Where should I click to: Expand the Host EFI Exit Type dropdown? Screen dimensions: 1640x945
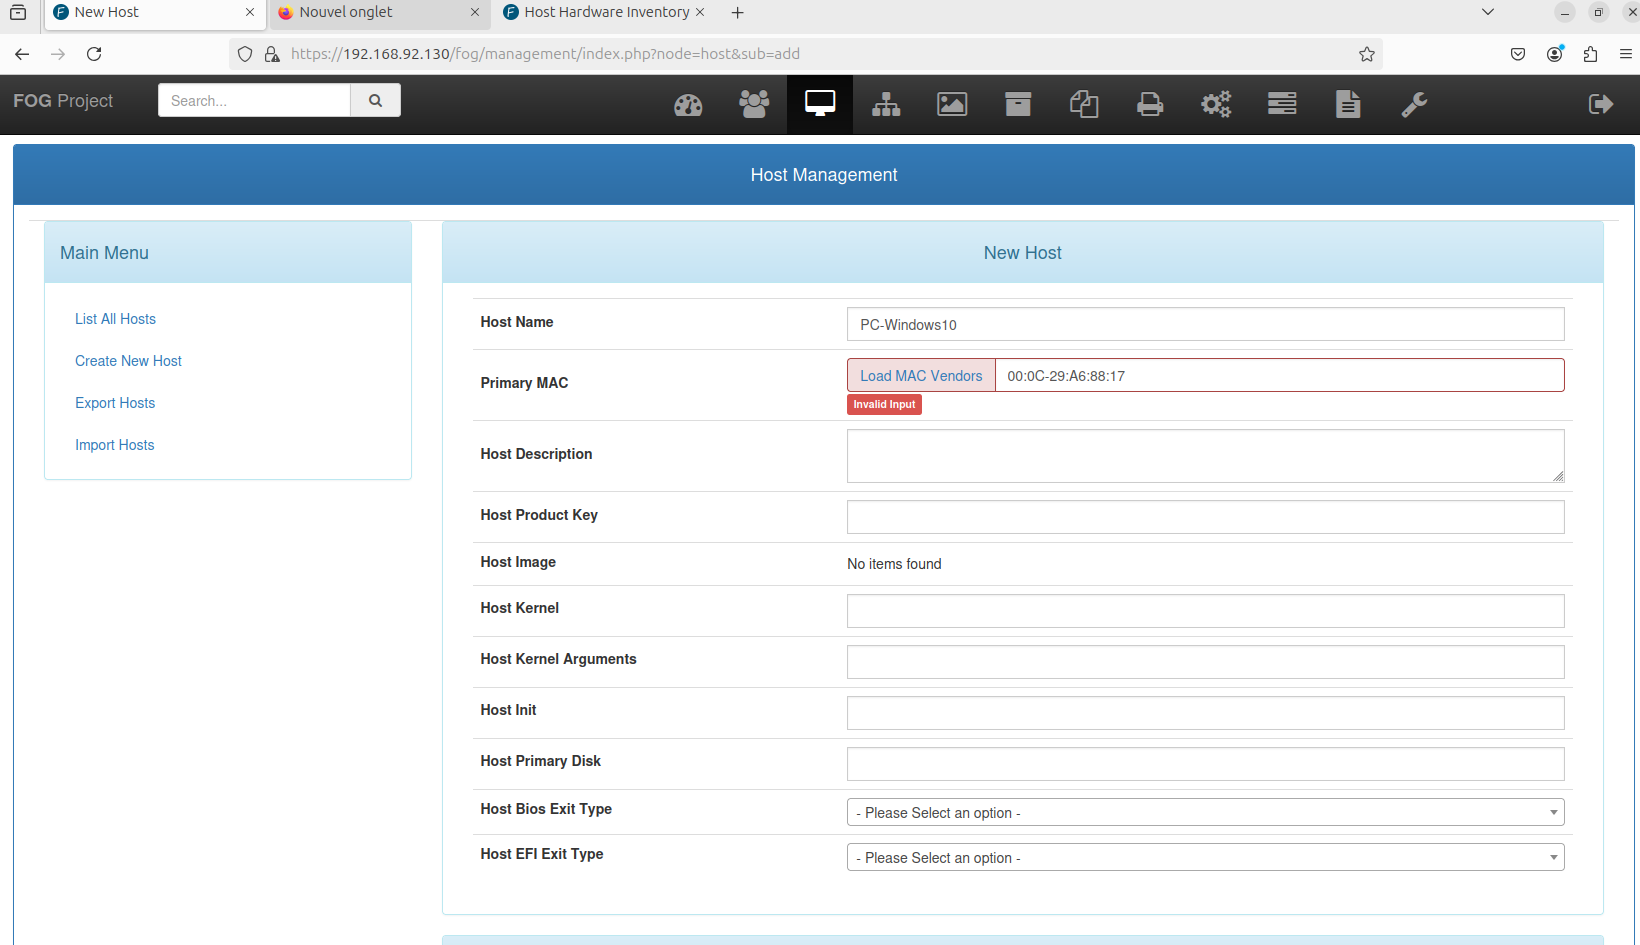1205,857
